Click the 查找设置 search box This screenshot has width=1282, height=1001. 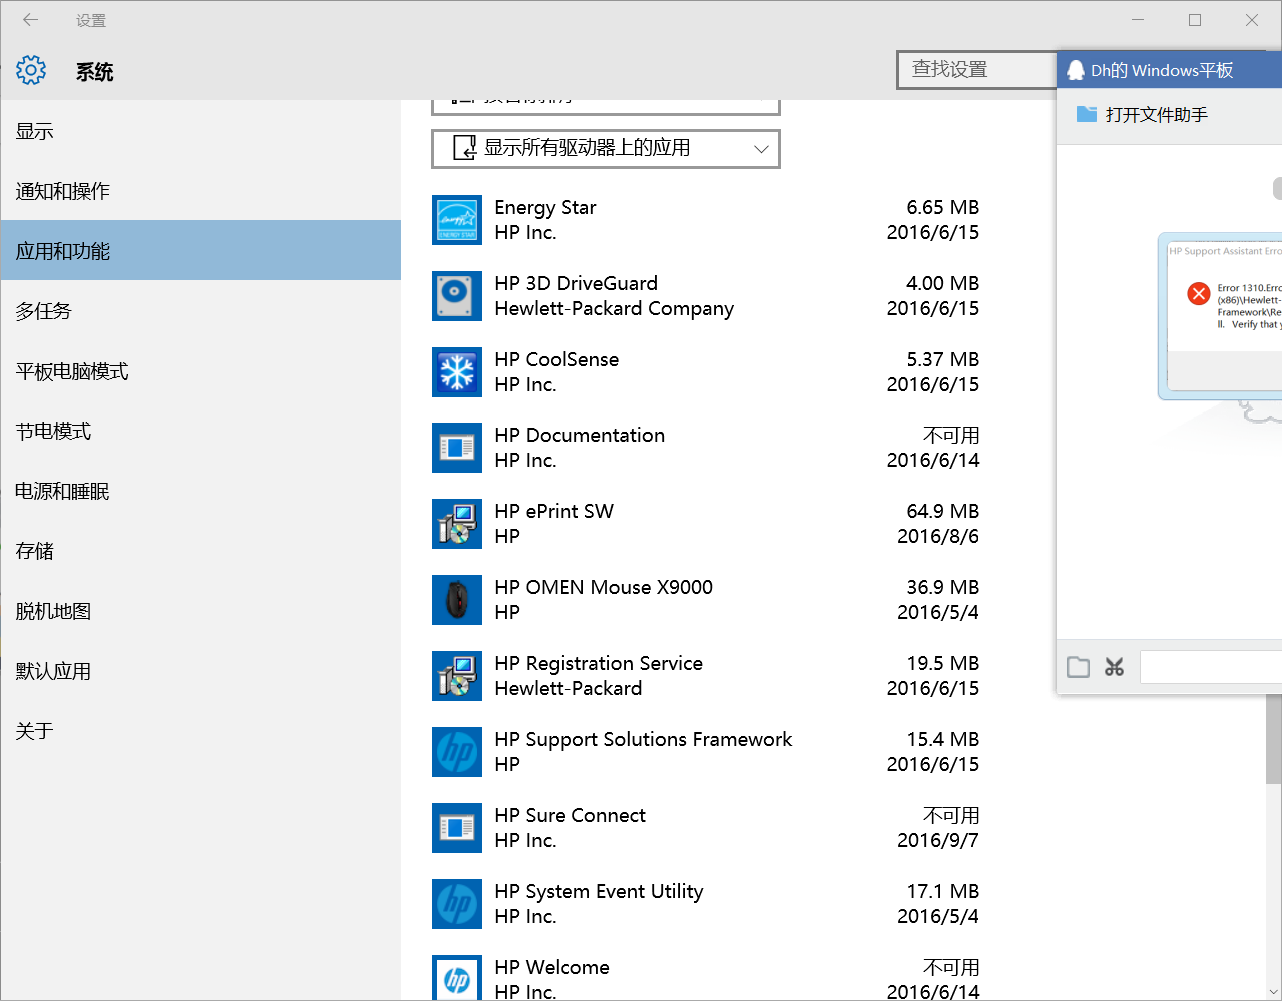[977, 70]
